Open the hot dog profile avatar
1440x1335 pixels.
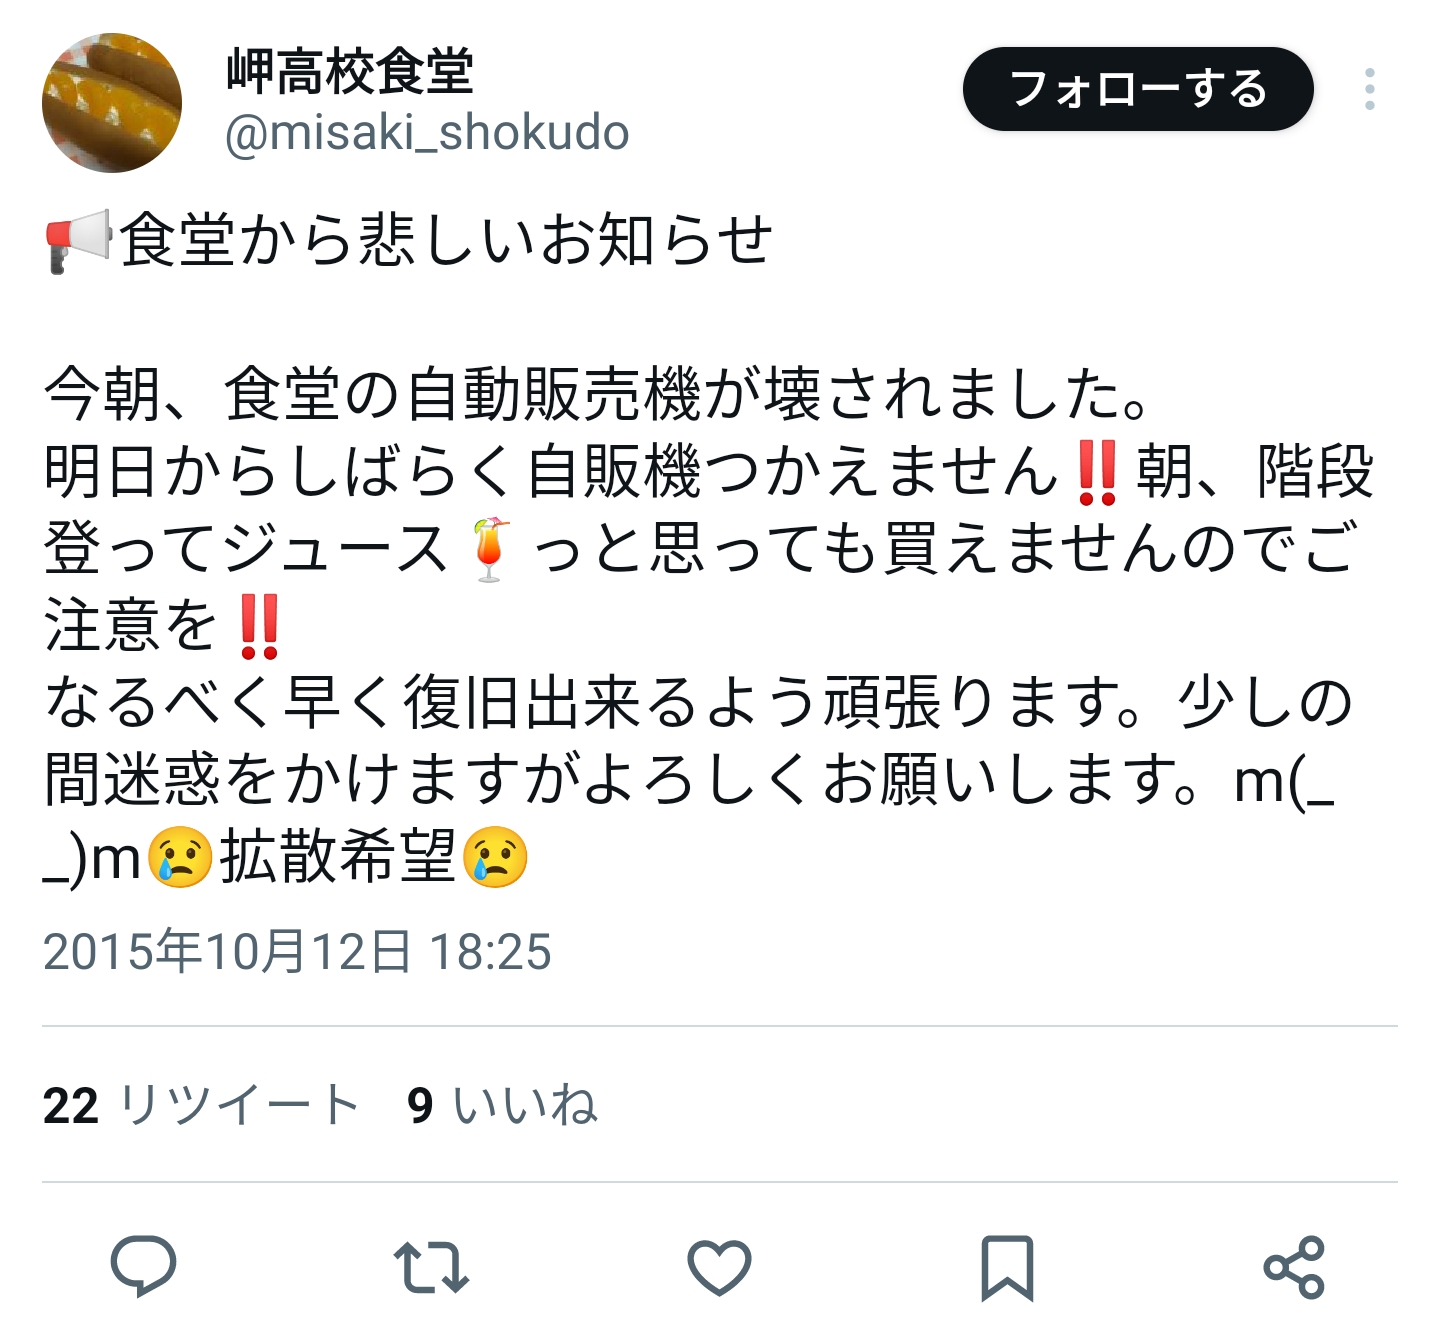112,103
